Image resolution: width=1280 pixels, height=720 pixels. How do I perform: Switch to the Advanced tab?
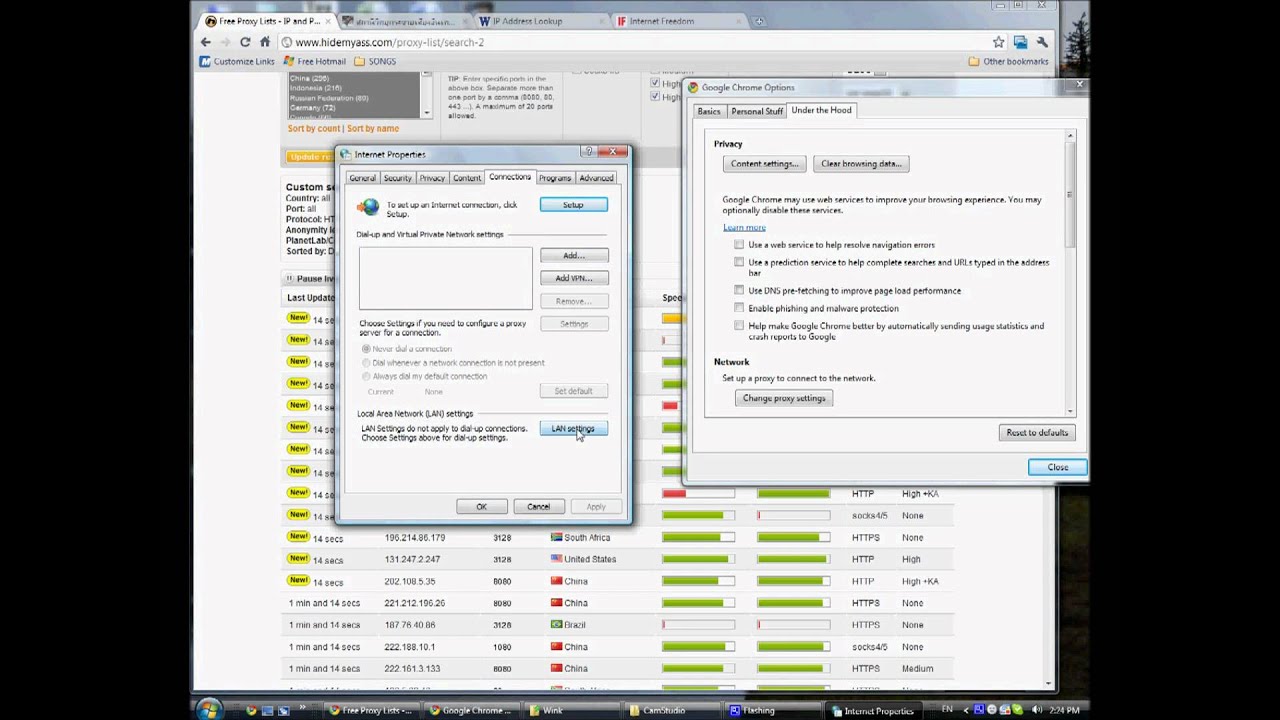point(596,178)
